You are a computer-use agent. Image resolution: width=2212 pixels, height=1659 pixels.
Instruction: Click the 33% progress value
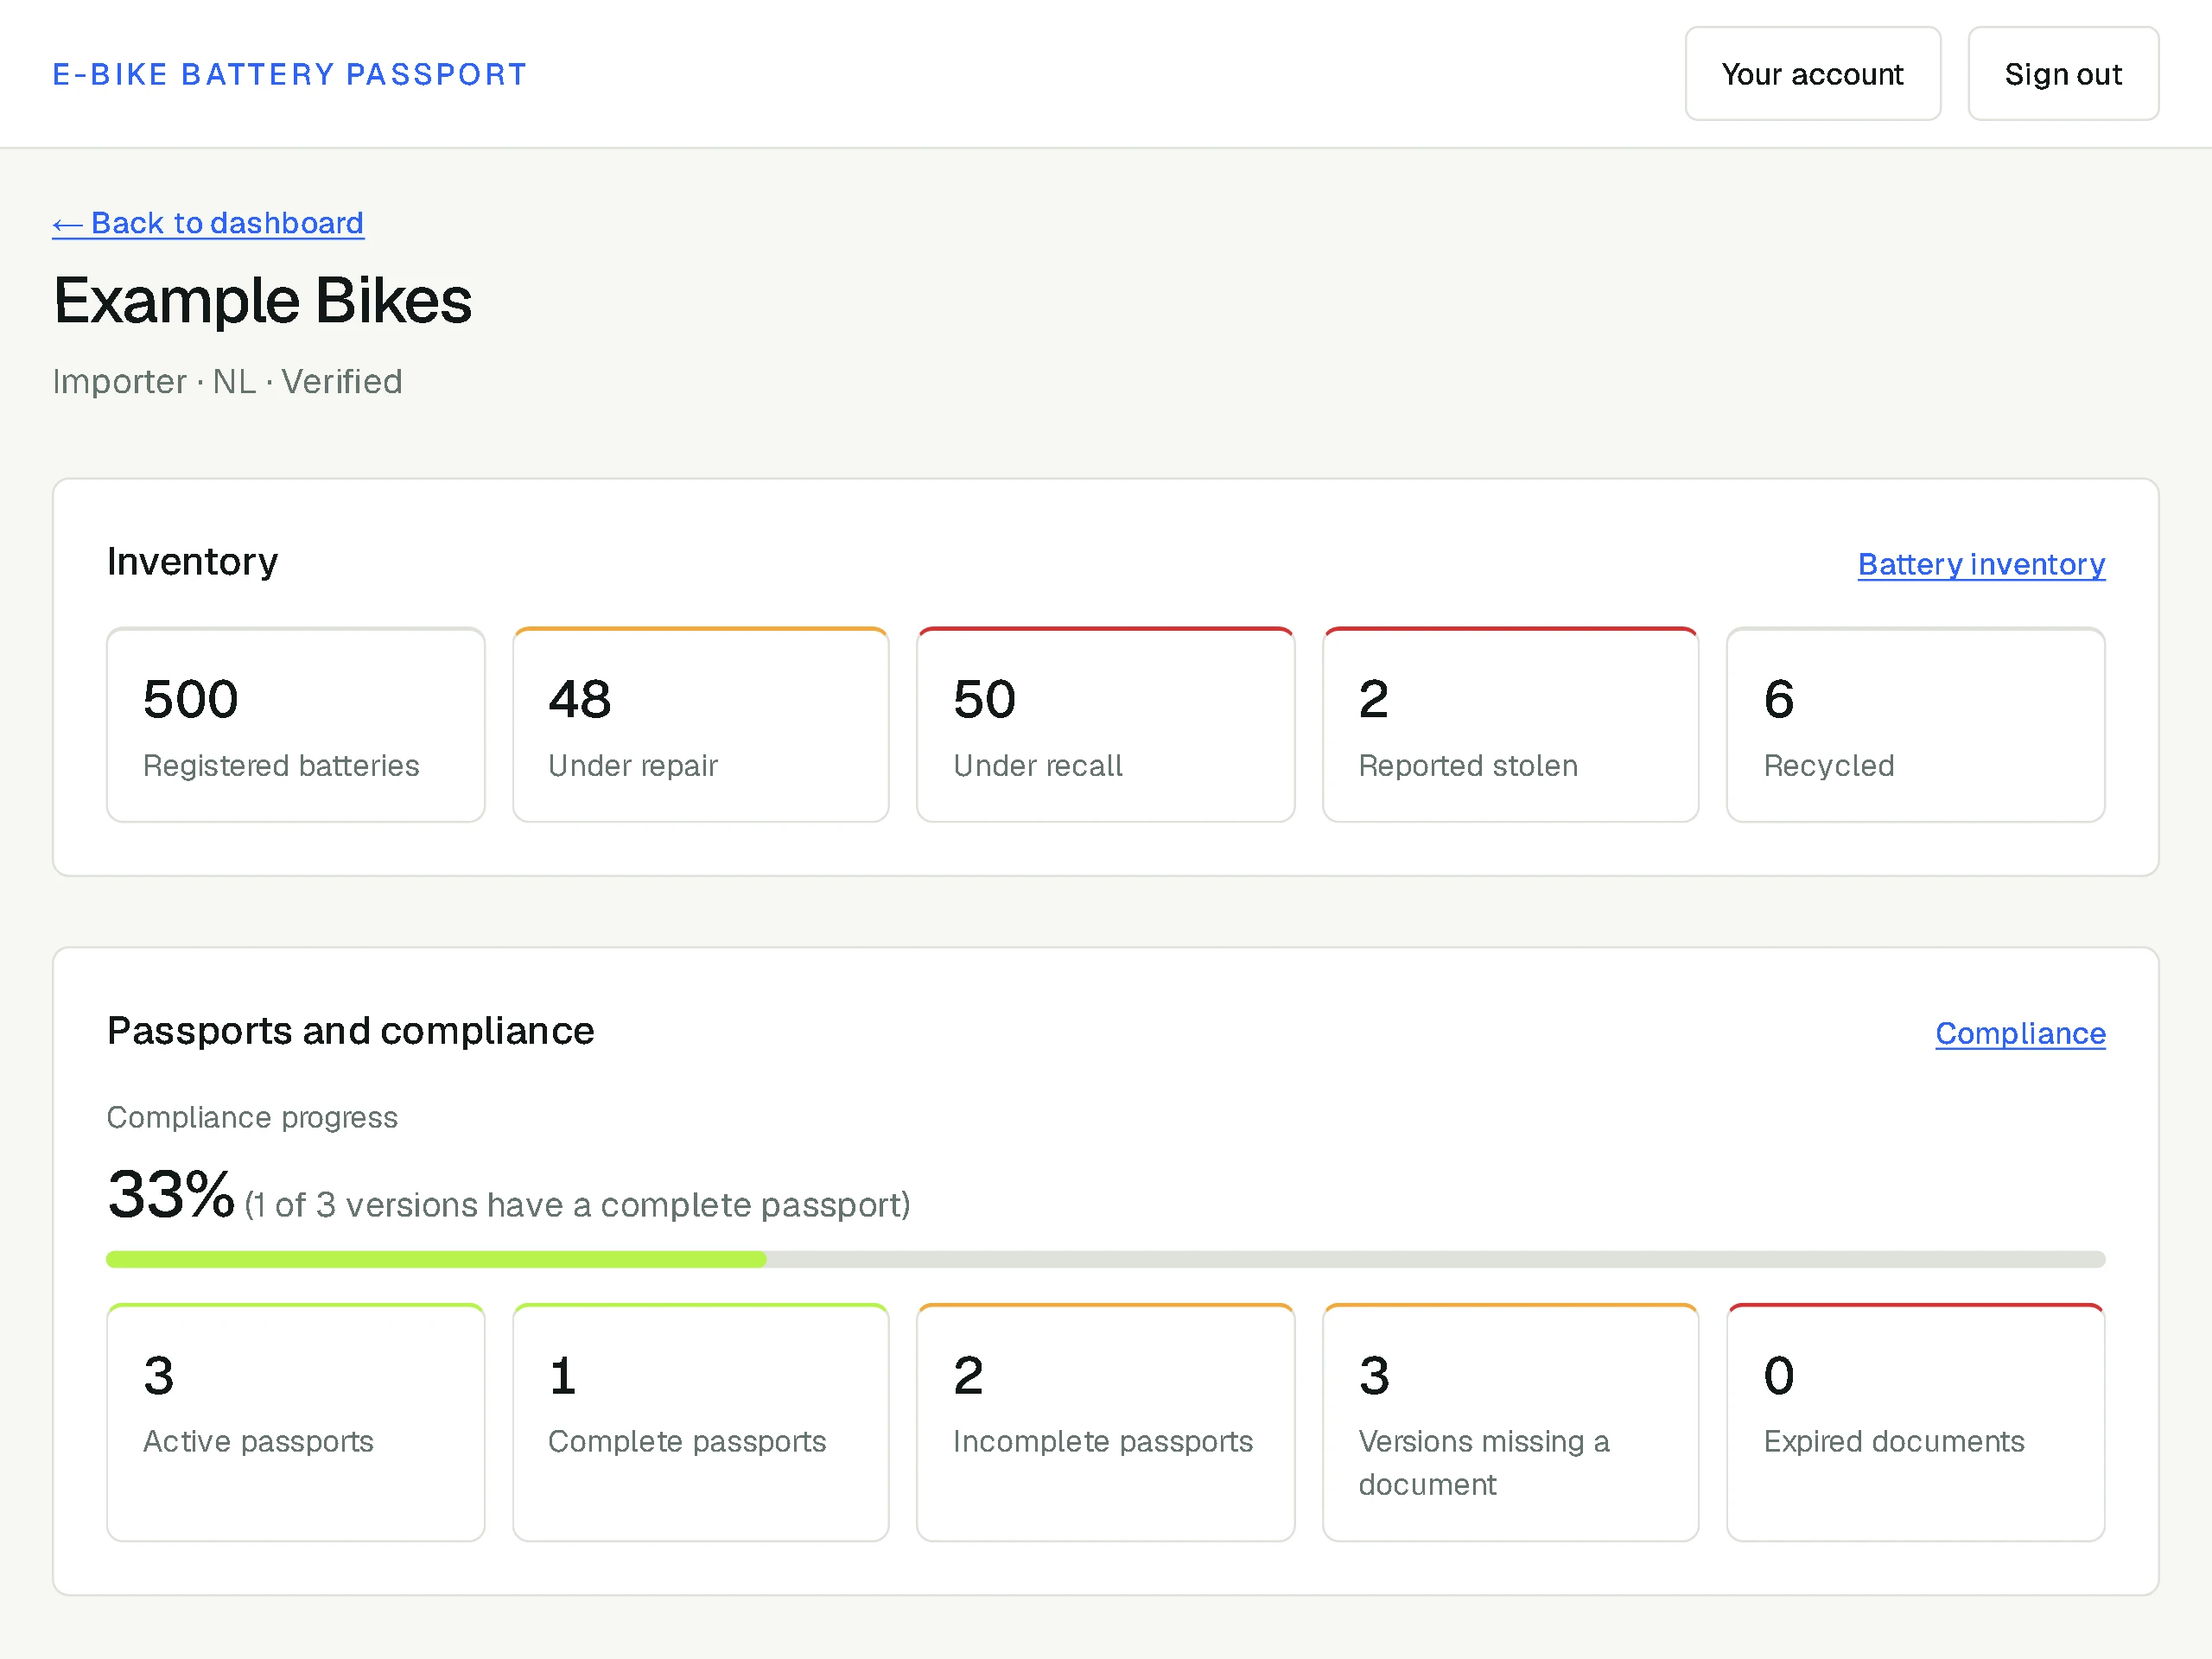click(x=171, y=1194)
